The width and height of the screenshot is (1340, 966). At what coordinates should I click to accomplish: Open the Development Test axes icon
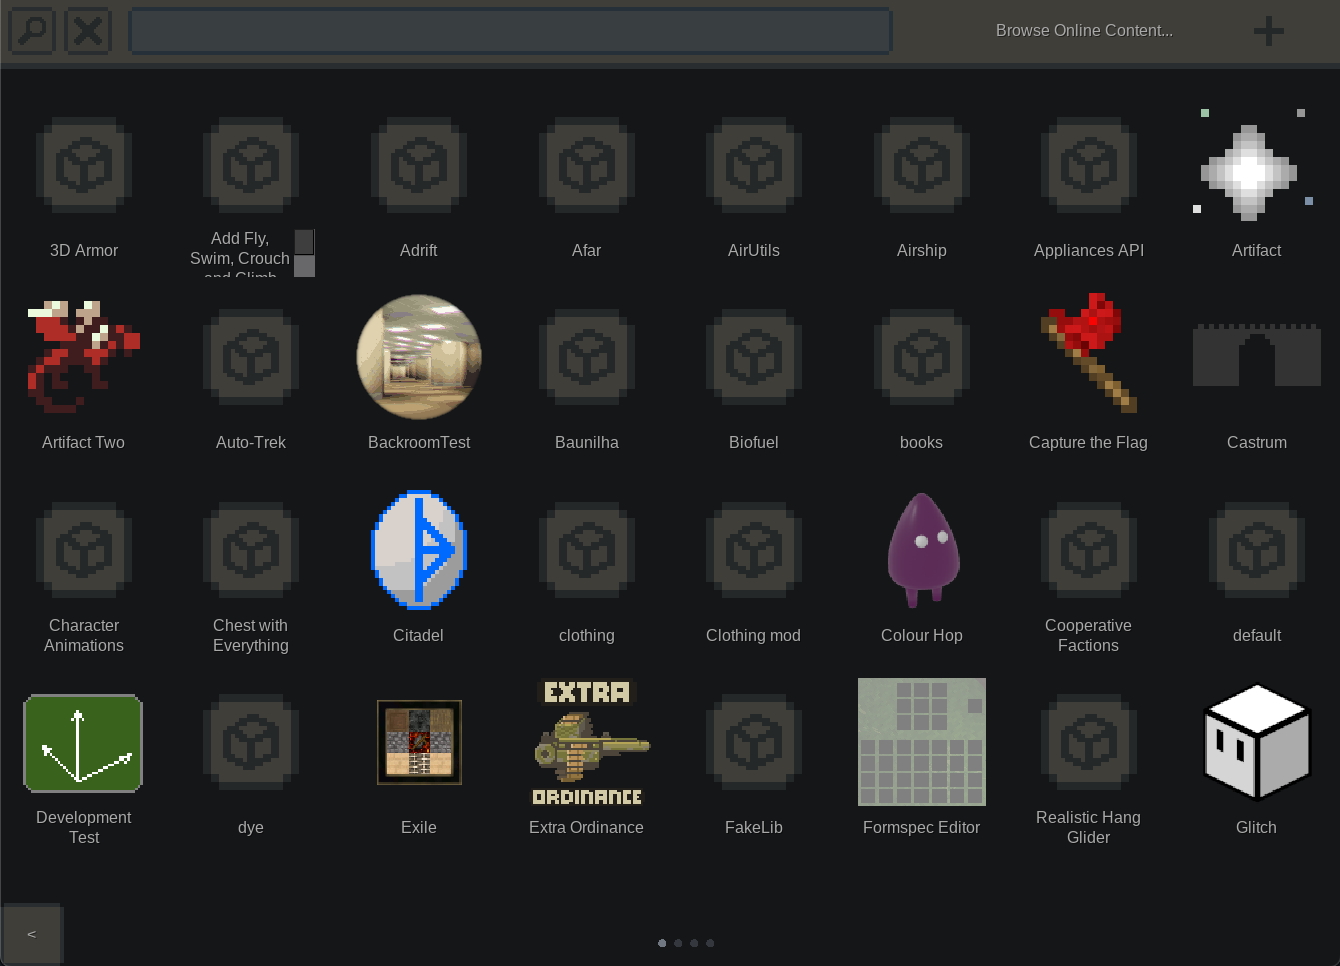(83, 743)
